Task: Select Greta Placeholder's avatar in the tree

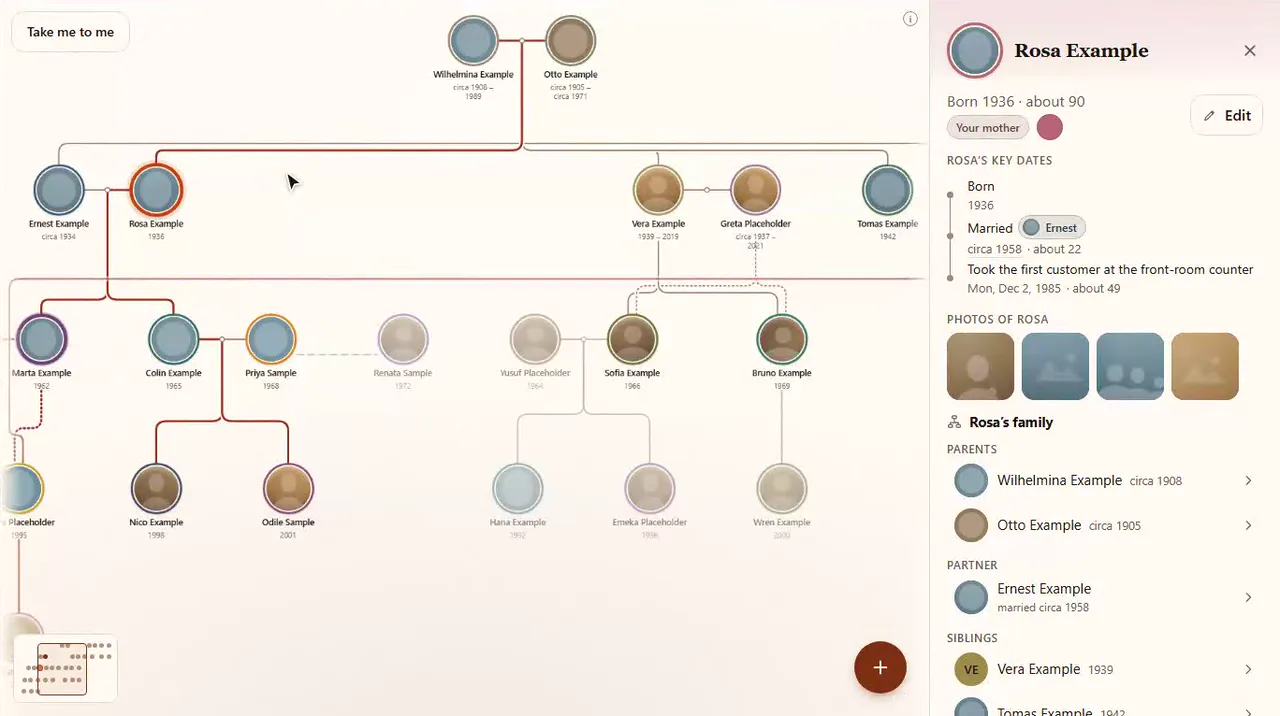Action: [x=755, y=190]
